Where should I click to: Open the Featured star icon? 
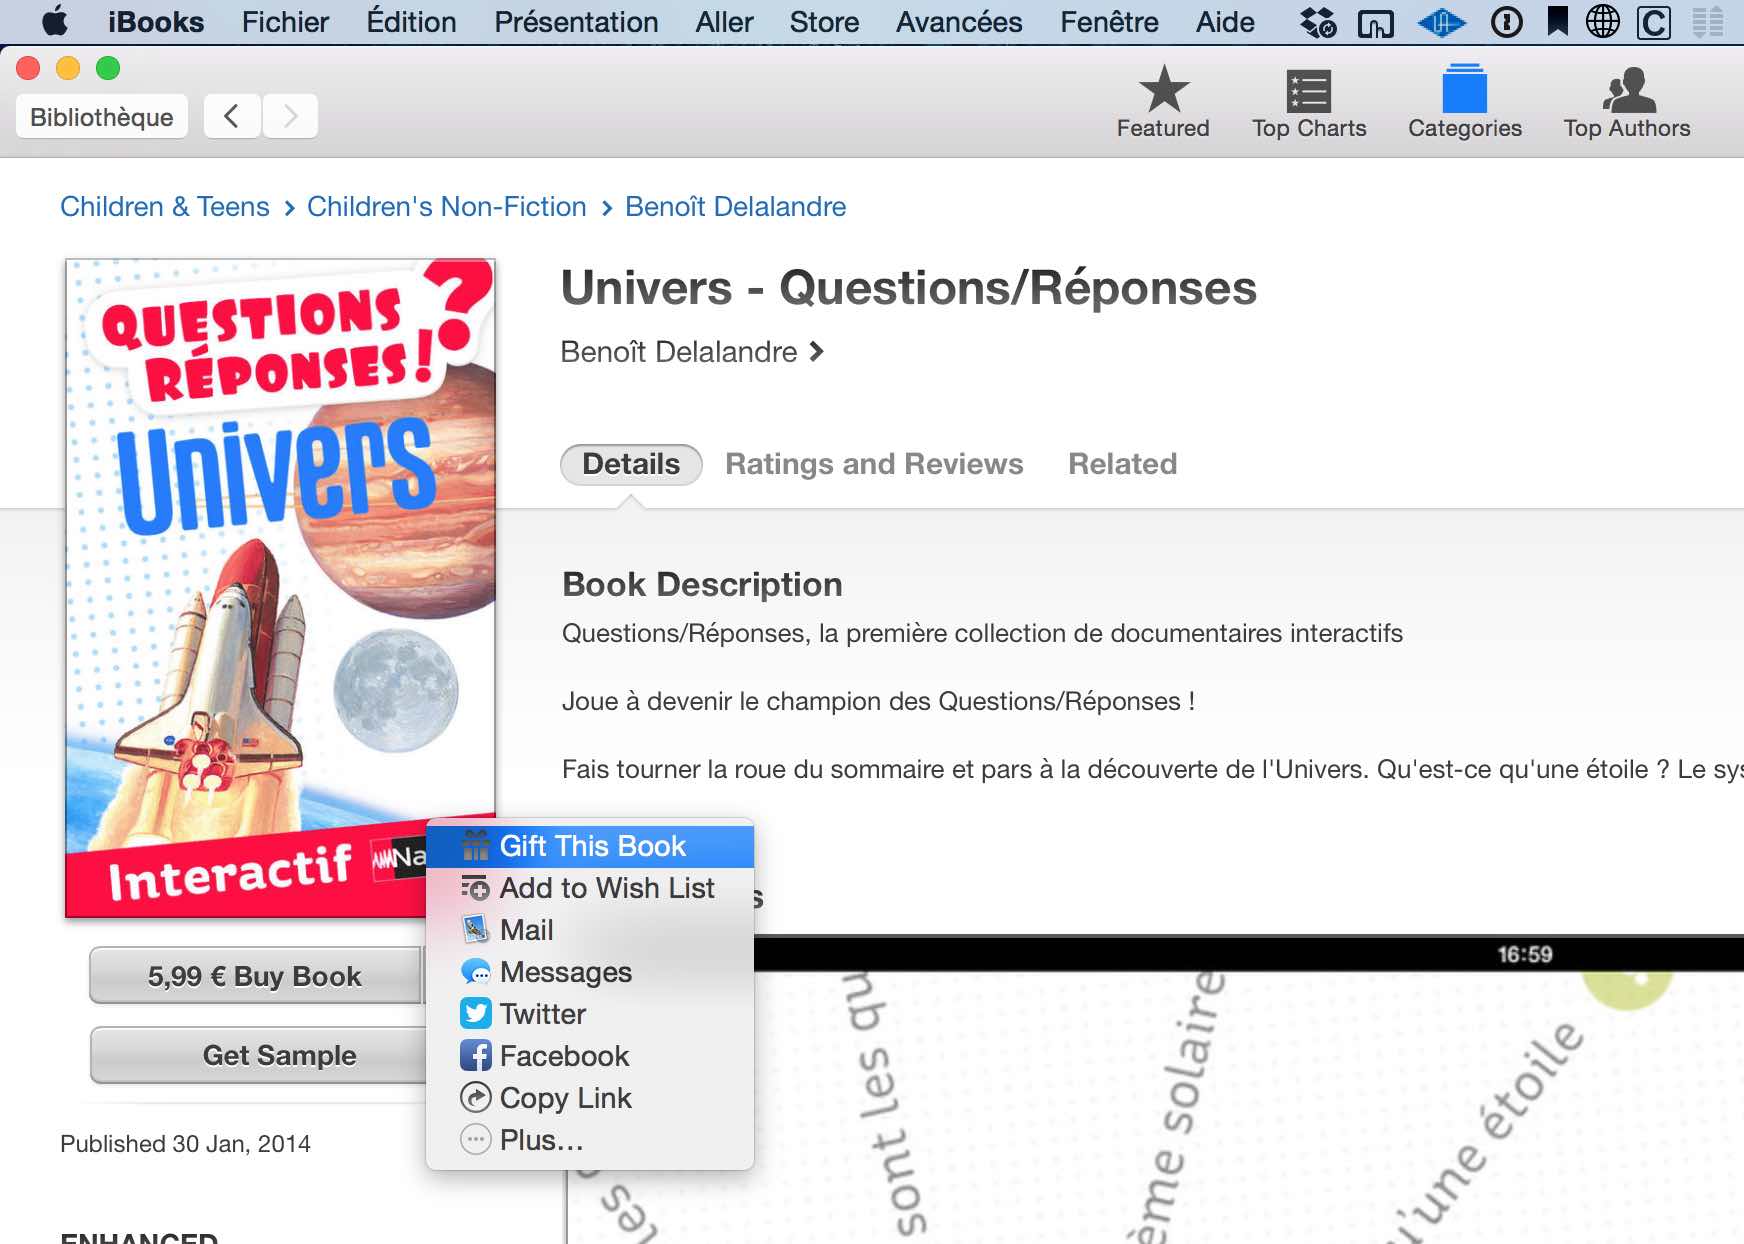click(x=1163, y=90)
